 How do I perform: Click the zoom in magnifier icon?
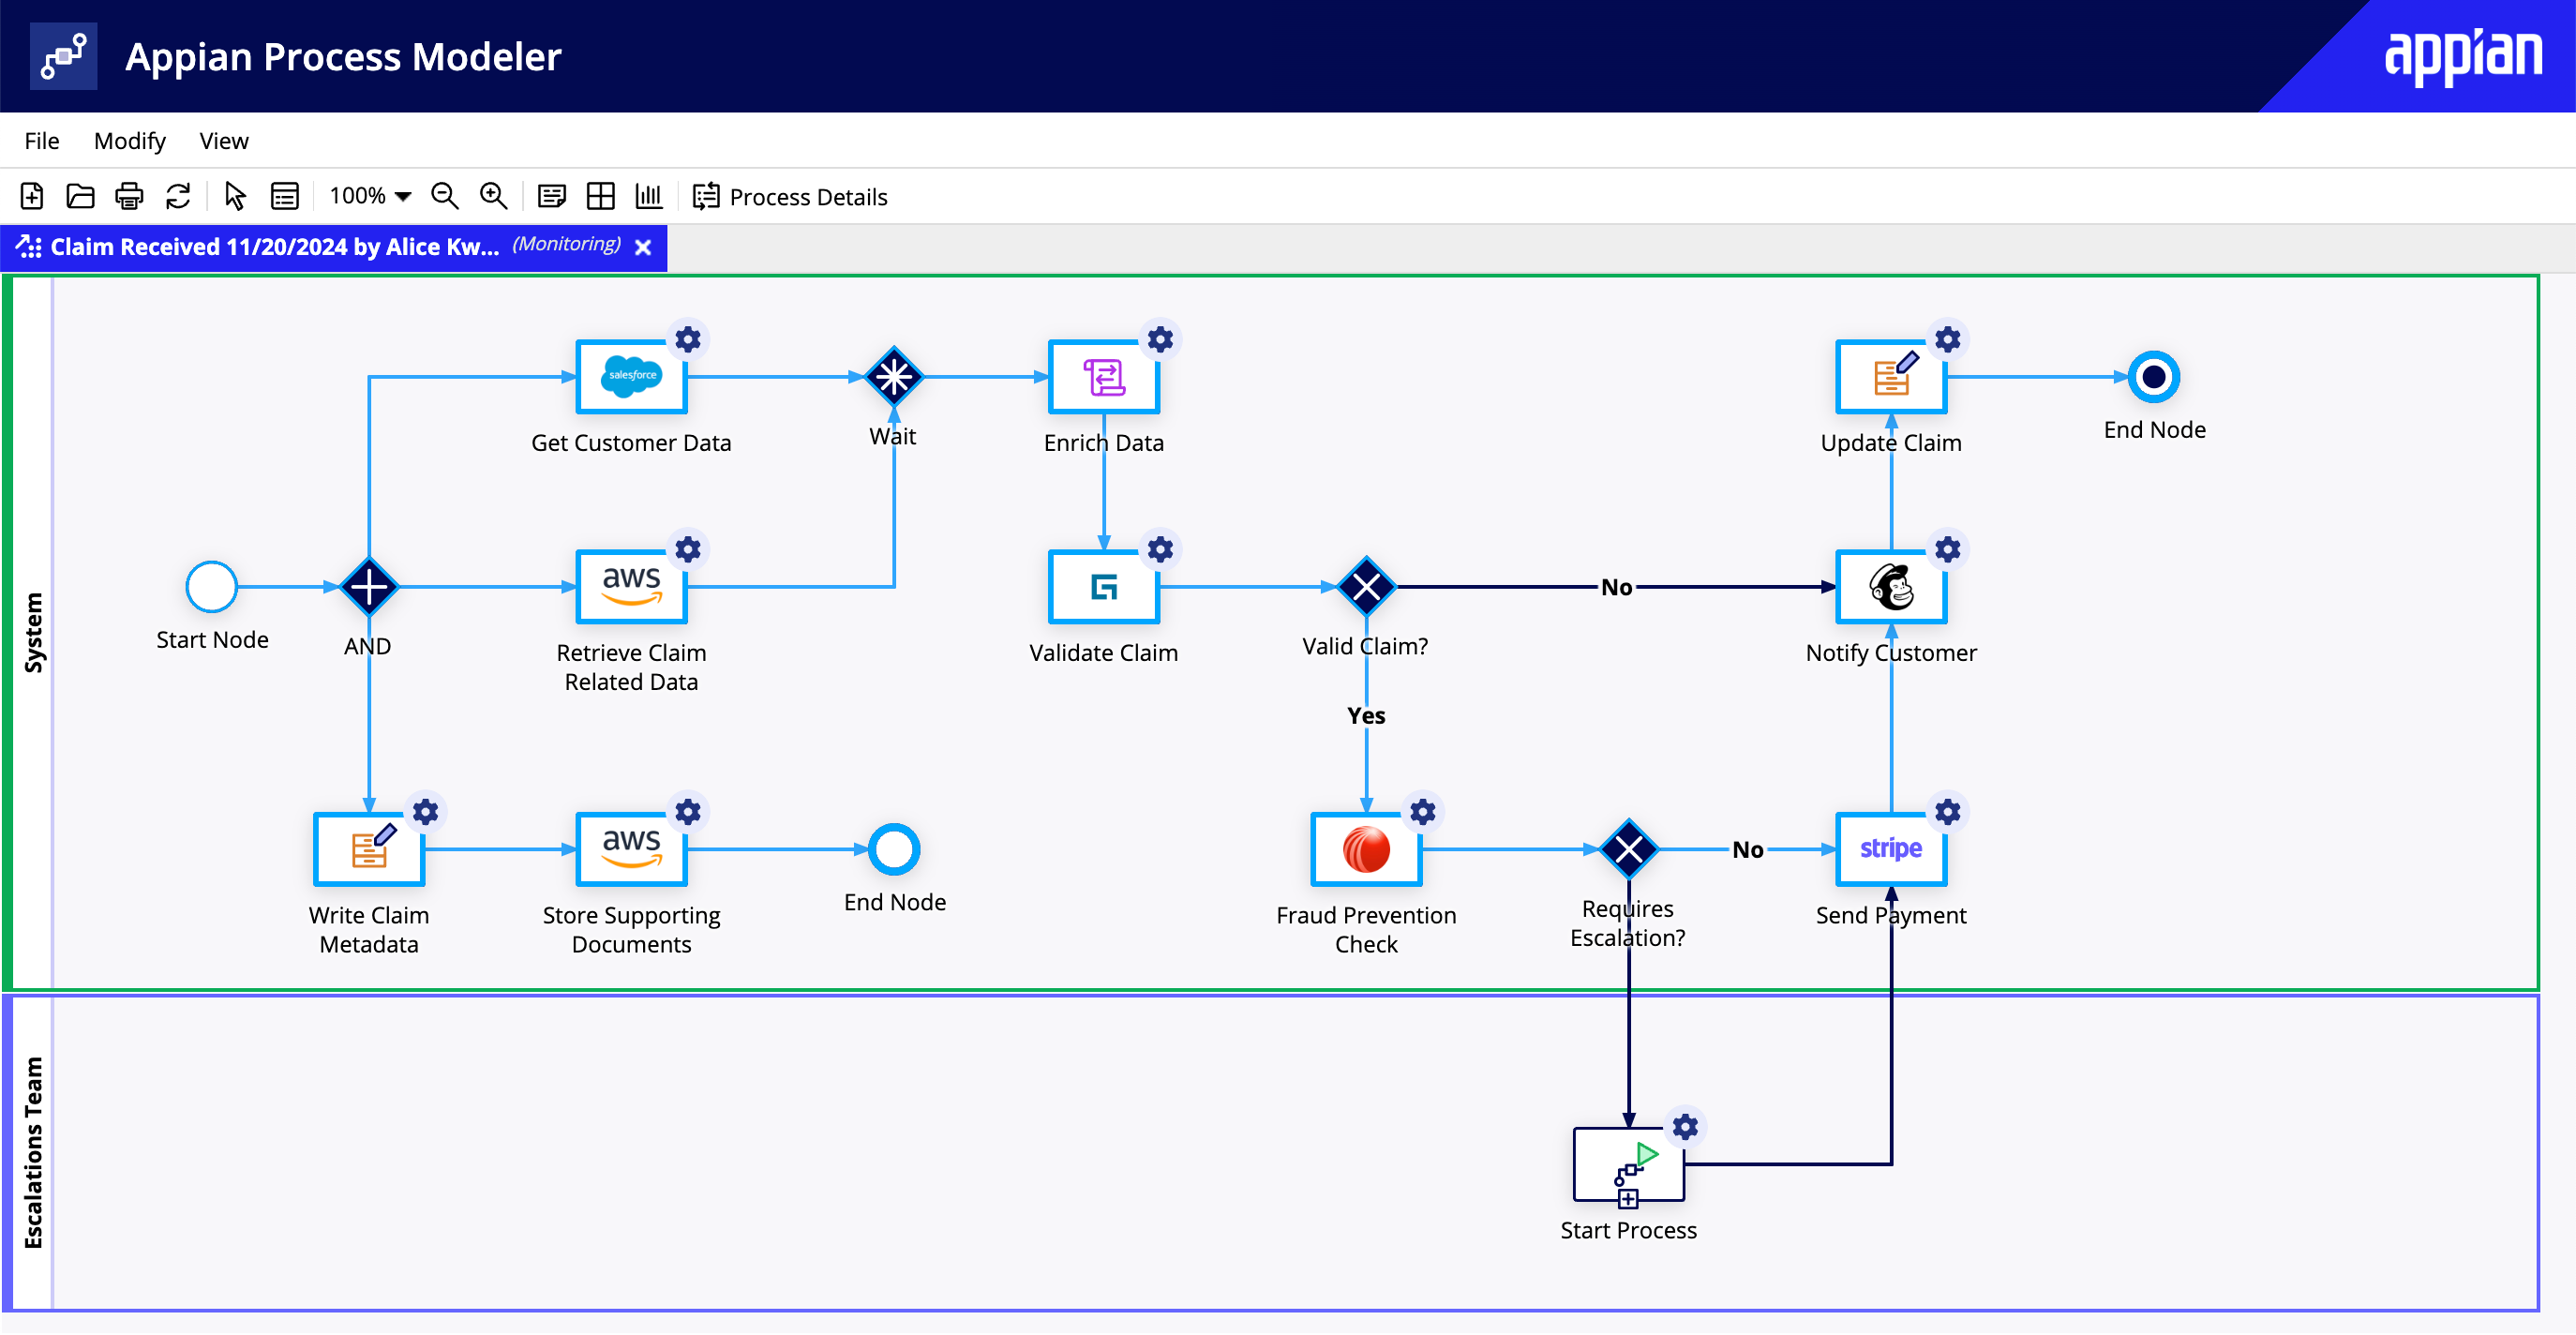(494, 196)
